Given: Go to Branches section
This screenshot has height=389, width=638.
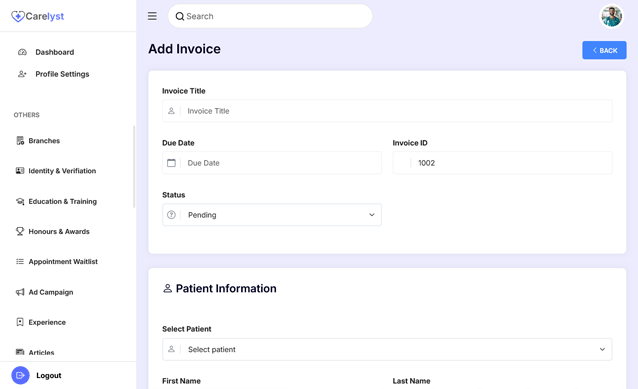Looking at the screenshot, I should click(44, 141).
